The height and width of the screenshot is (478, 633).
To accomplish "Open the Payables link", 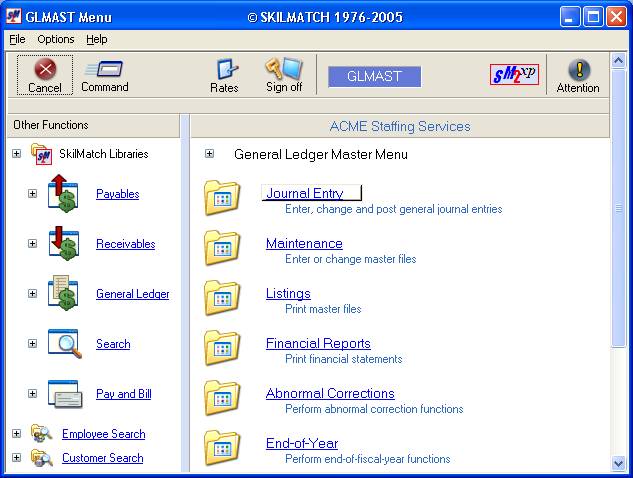I will coord(117,194).
